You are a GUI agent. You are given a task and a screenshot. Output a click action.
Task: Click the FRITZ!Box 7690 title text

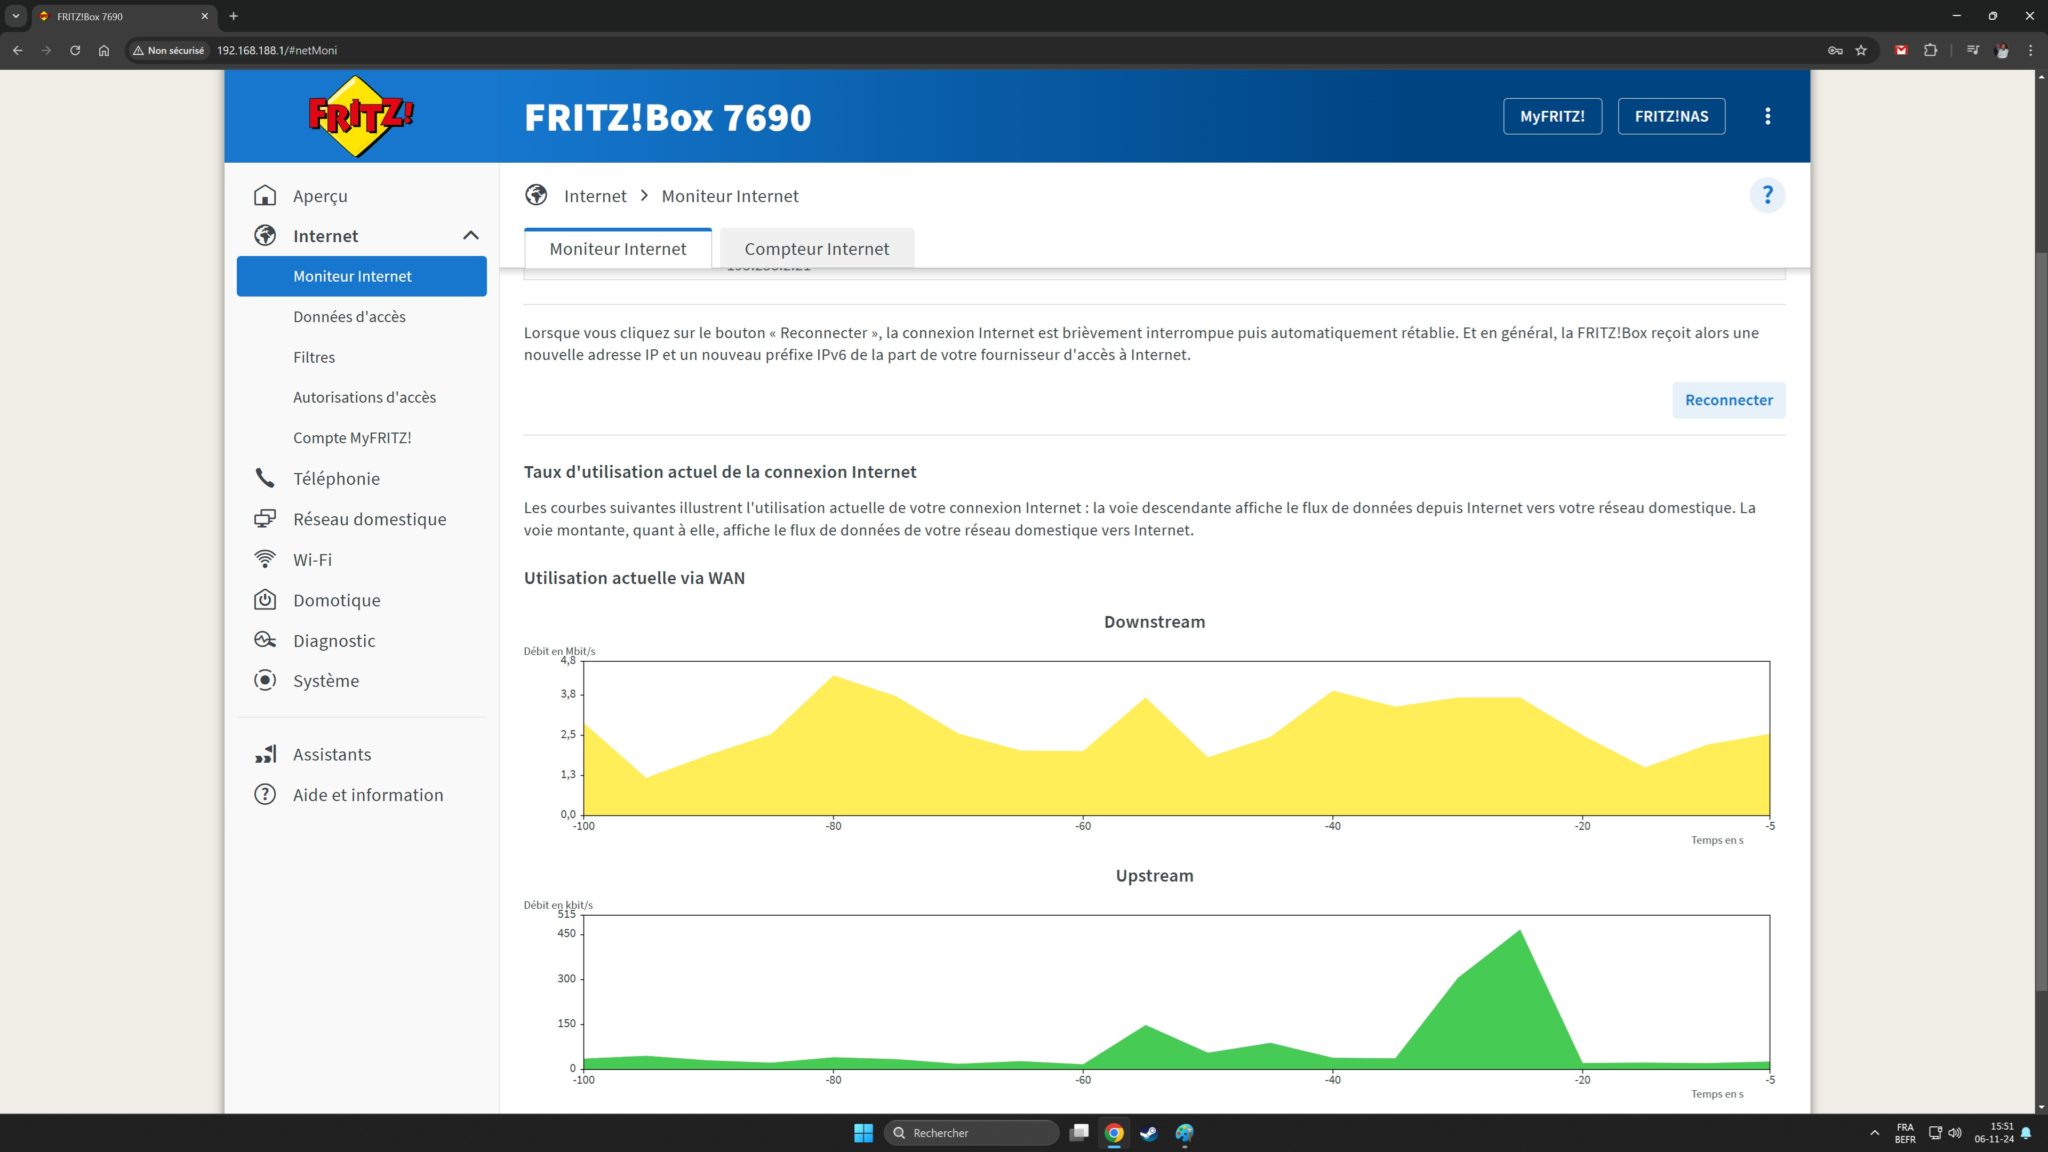(x=667, y=117)
